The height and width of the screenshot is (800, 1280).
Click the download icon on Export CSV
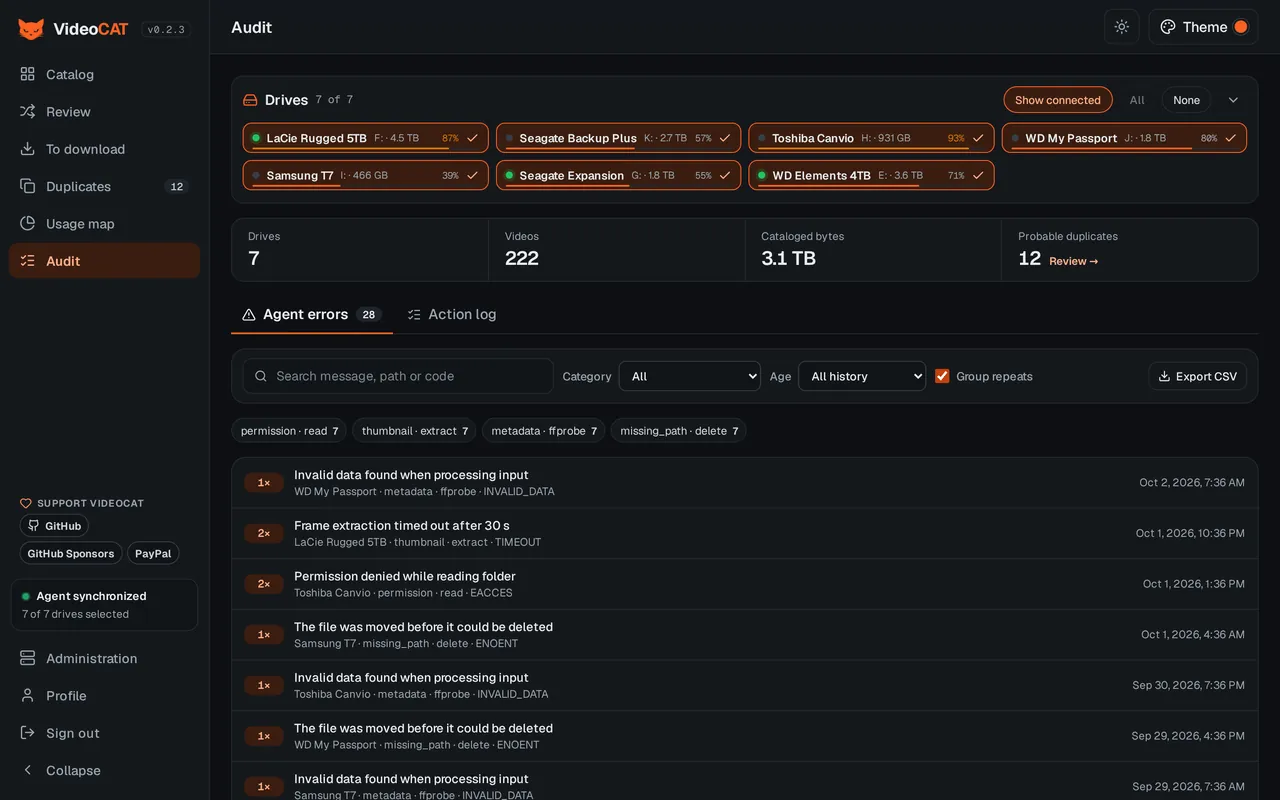click(1164, 376)
